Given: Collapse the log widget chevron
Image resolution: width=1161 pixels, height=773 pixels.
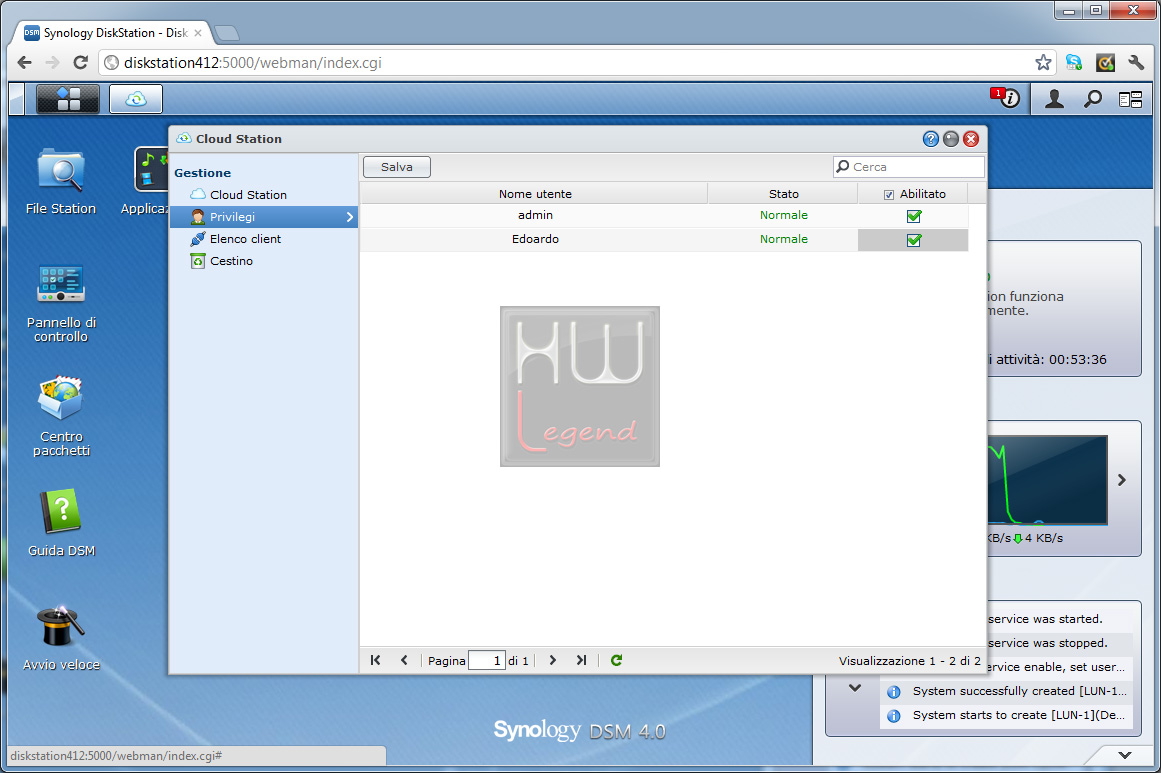Looking at the screenshot, I should pyautogui.click(x=854, y=688).
